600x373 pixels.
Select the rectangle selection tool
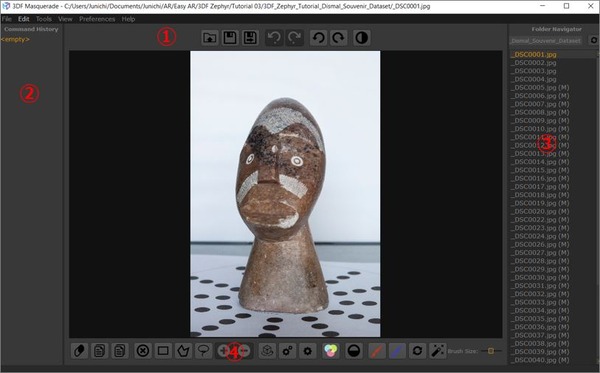pyautogui.click(x=163, y=350)
